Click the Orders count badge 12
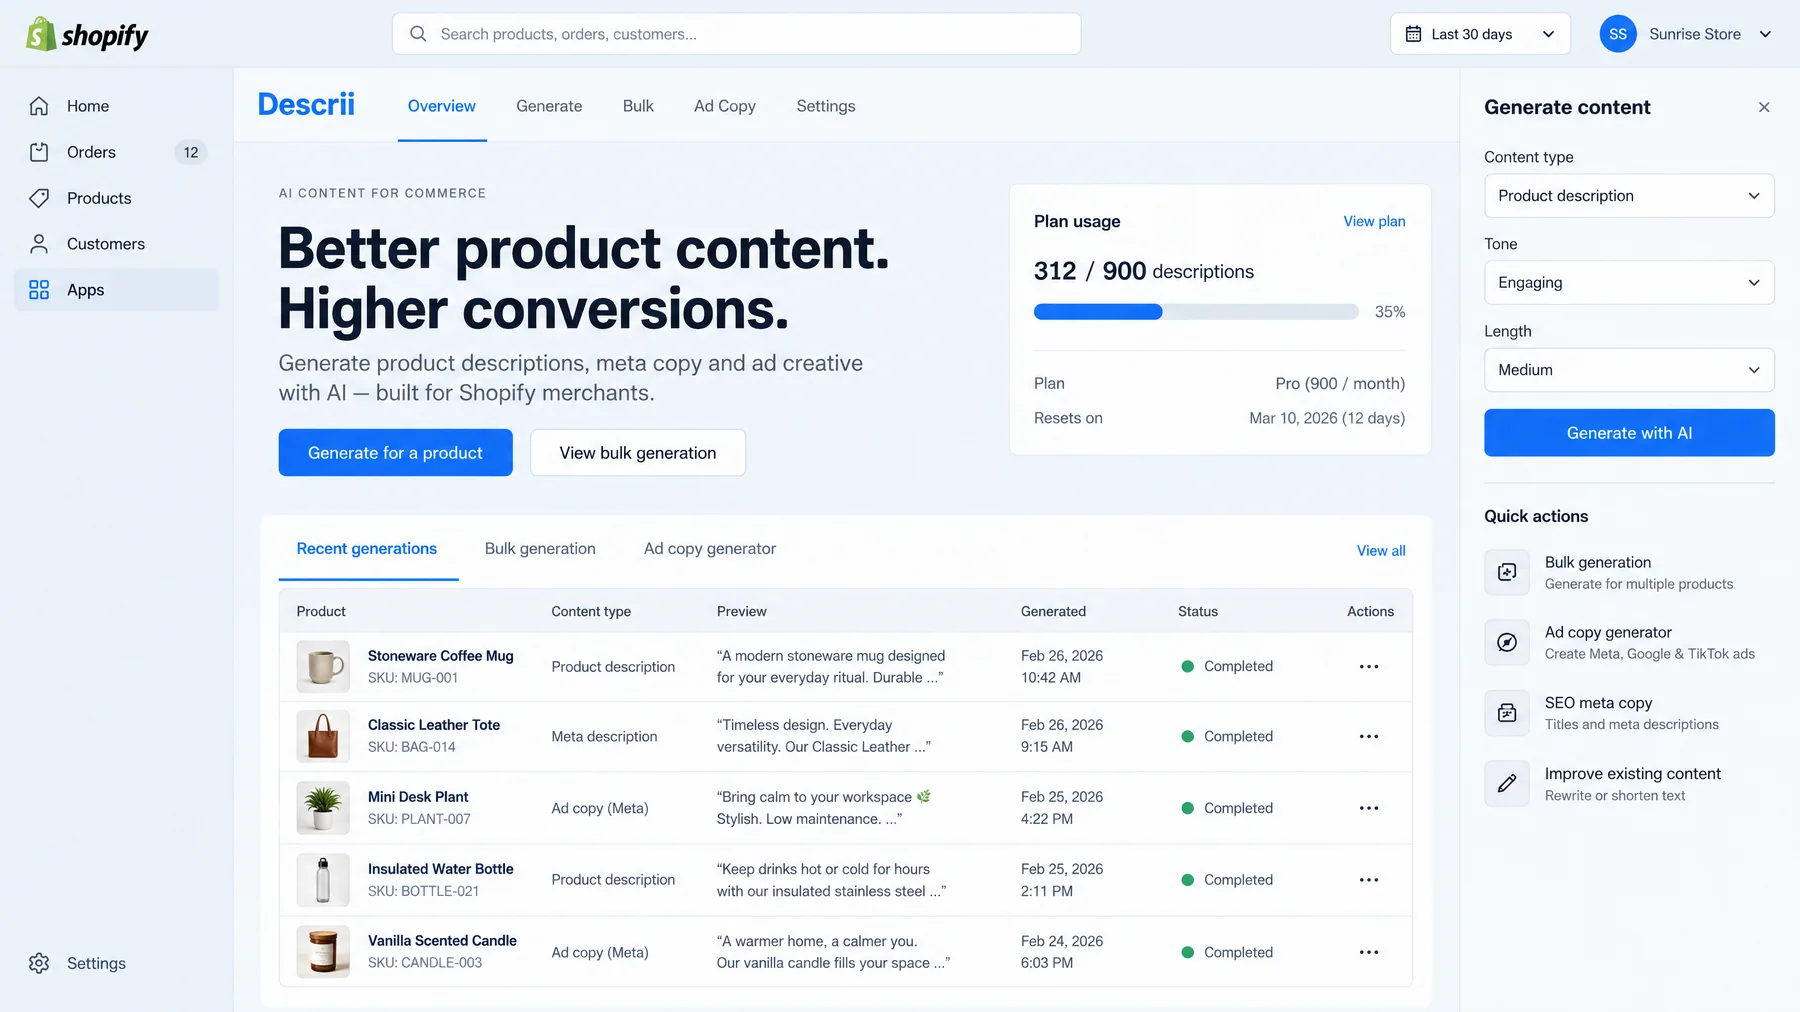 coord(191,152)
